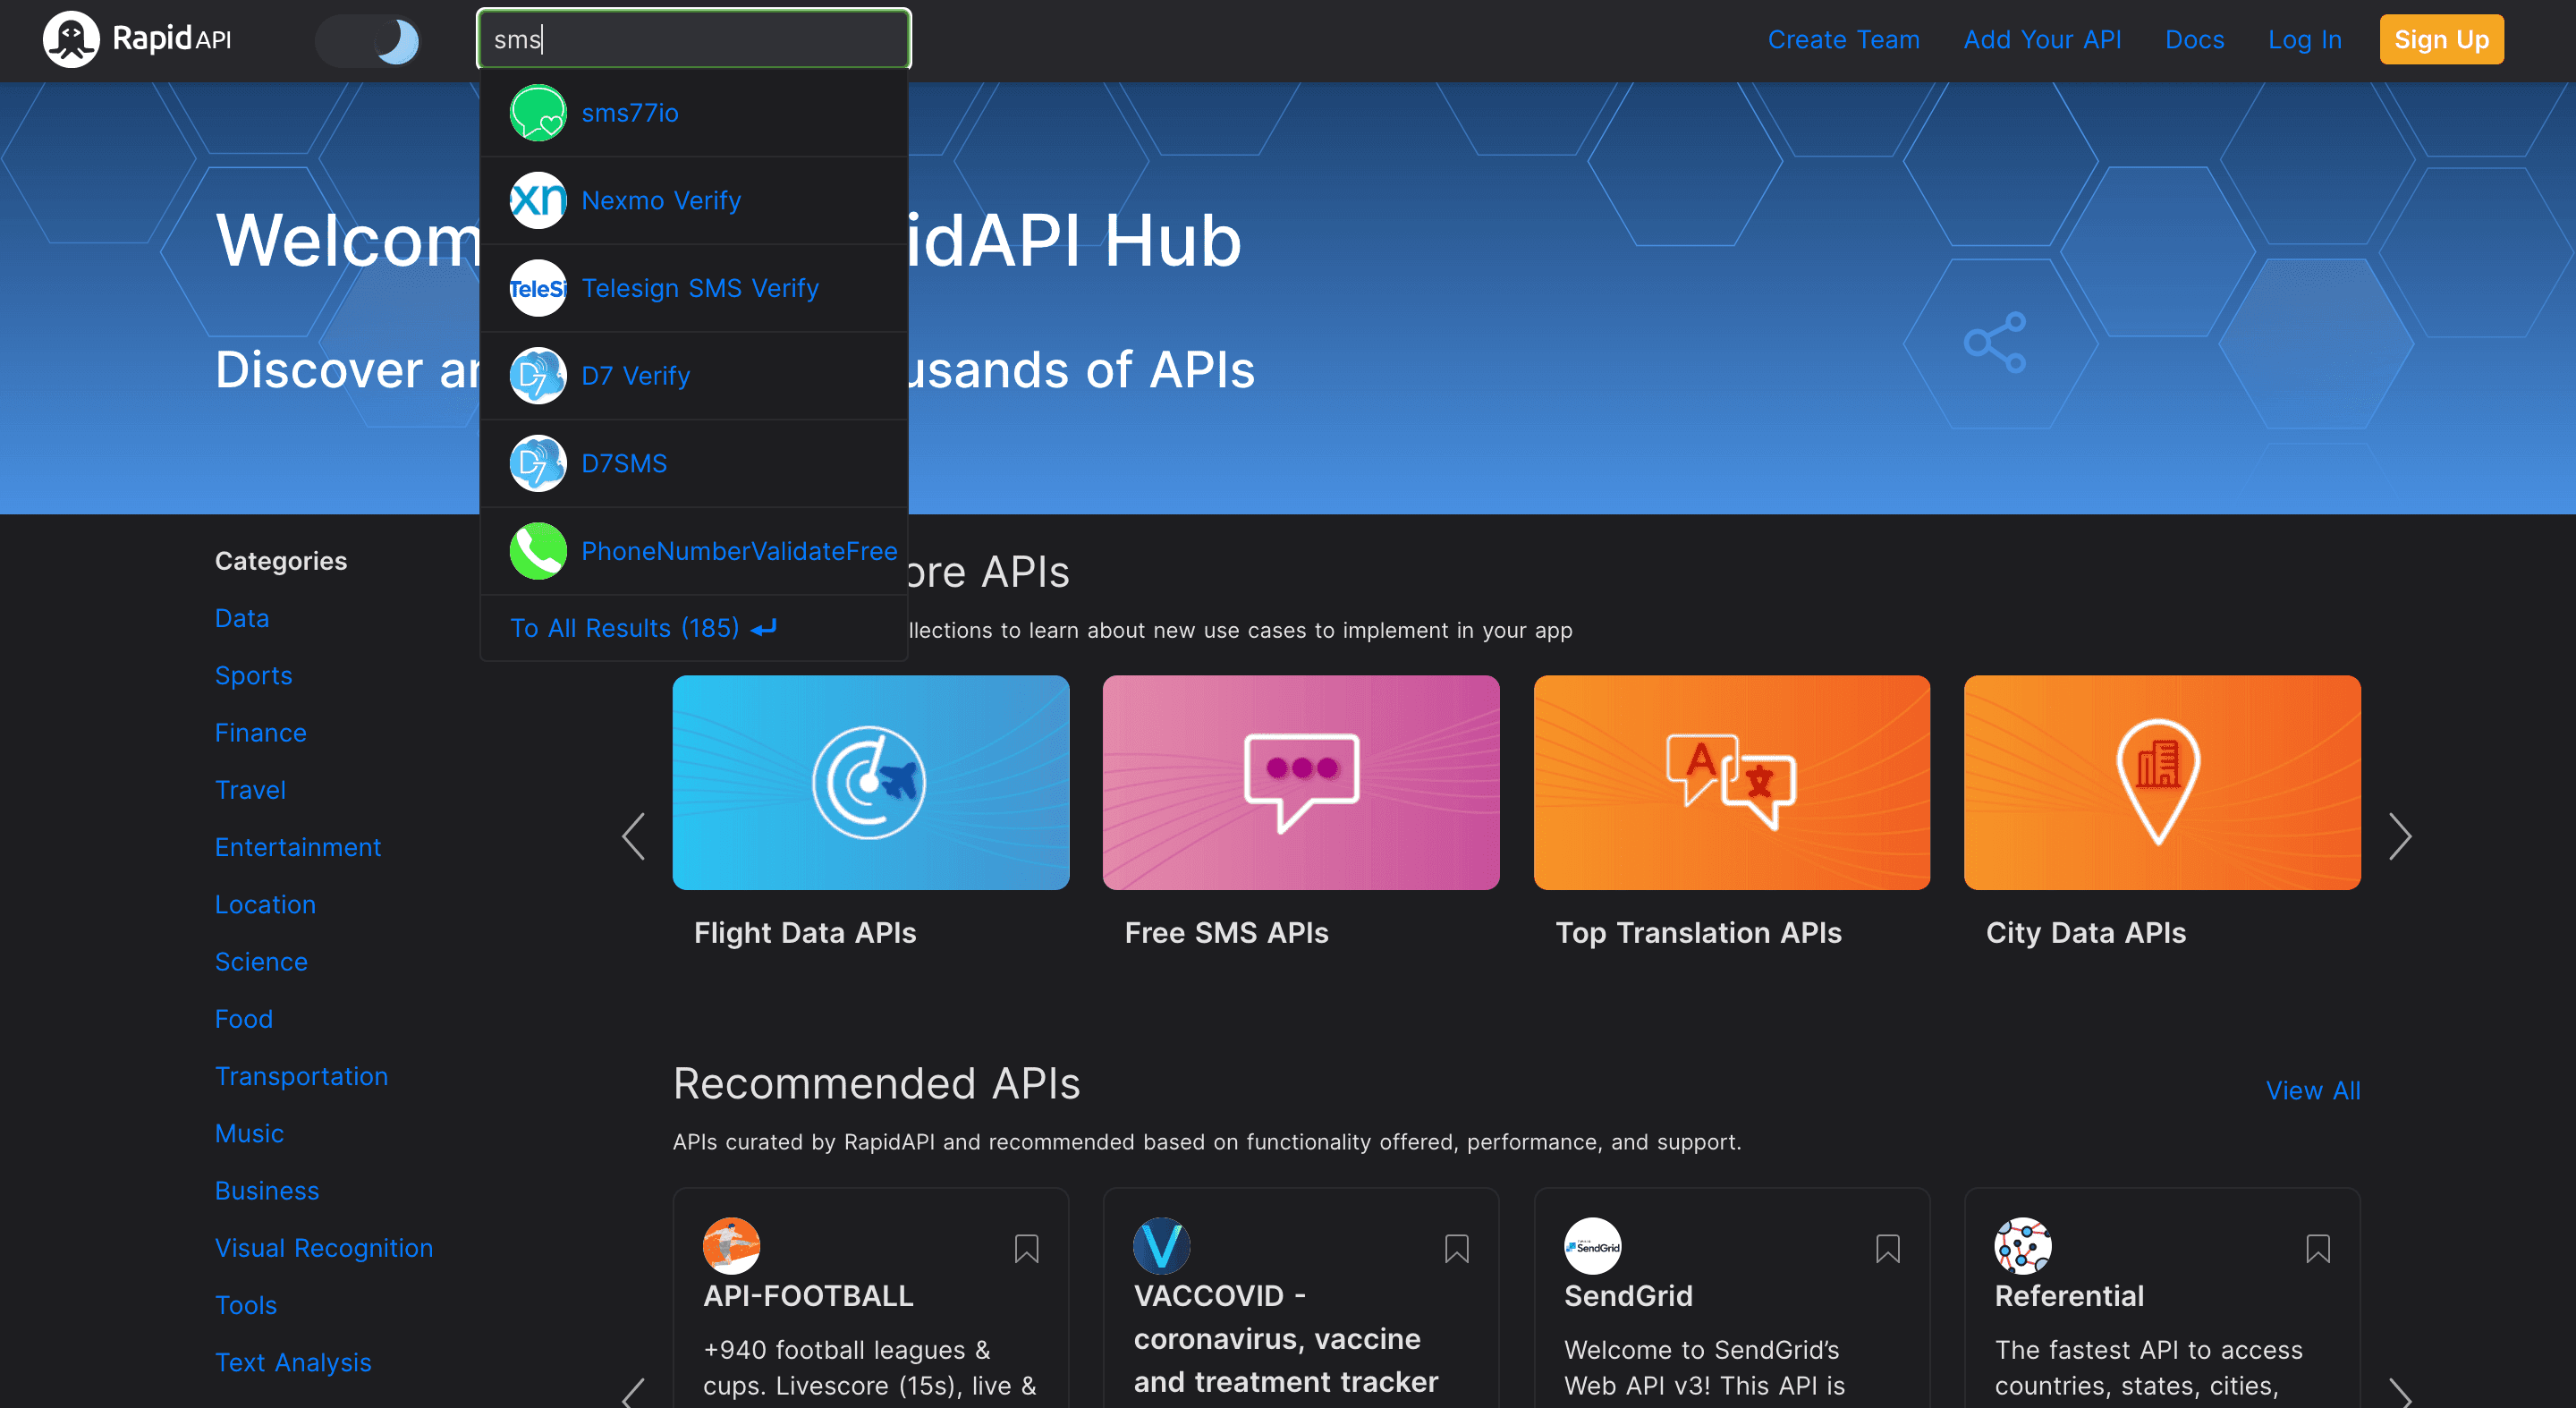The width and height of the screenshot is (2576, 1408).
Task: Open the Data category
Action: [x=242, y=618]
